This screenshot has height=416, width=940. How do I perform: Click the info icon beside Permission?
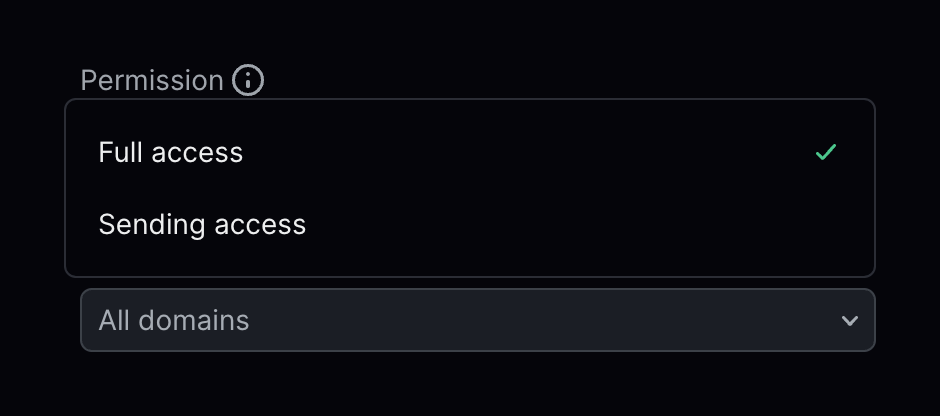coord(248,80)
